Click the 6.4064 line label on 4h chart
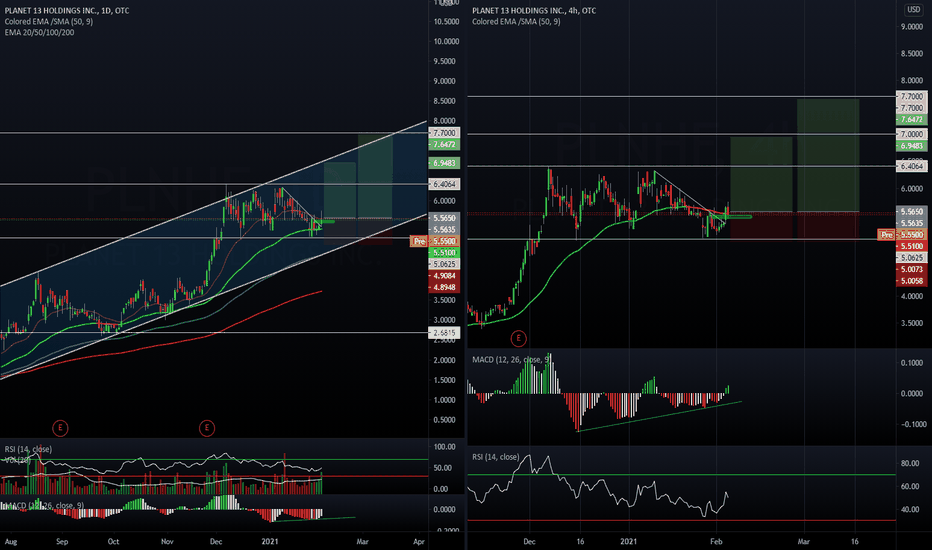This screenshot has height=550, width=932. (911, 166)
